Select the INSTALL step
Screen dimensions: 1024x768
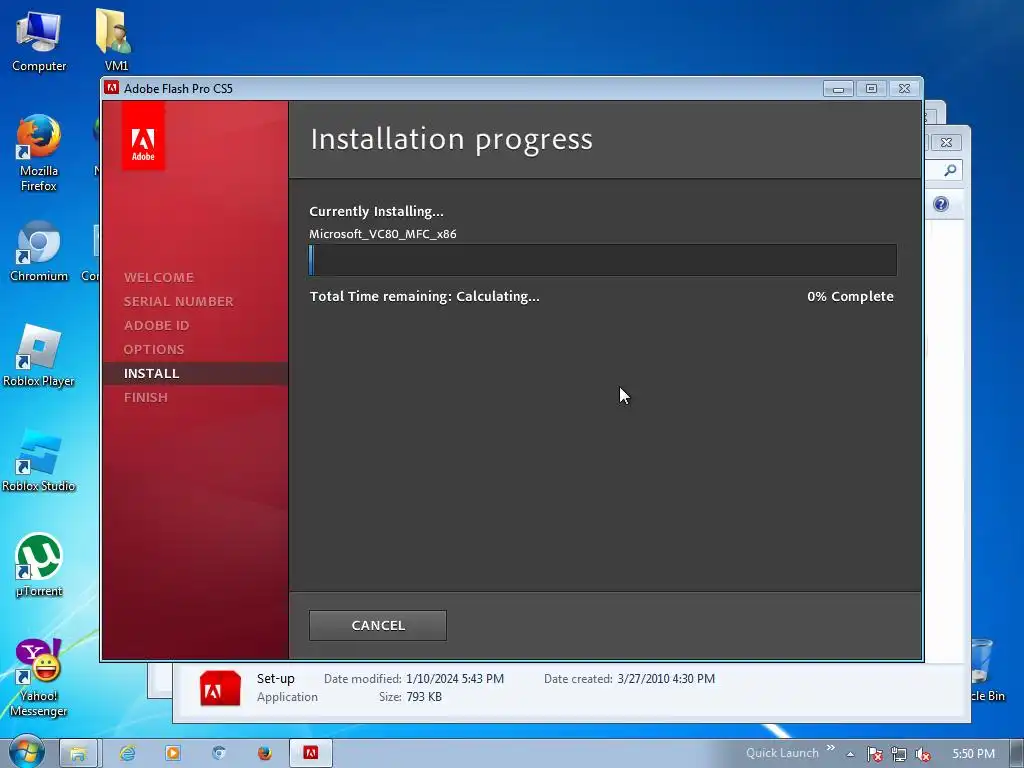tap(151, 374)
